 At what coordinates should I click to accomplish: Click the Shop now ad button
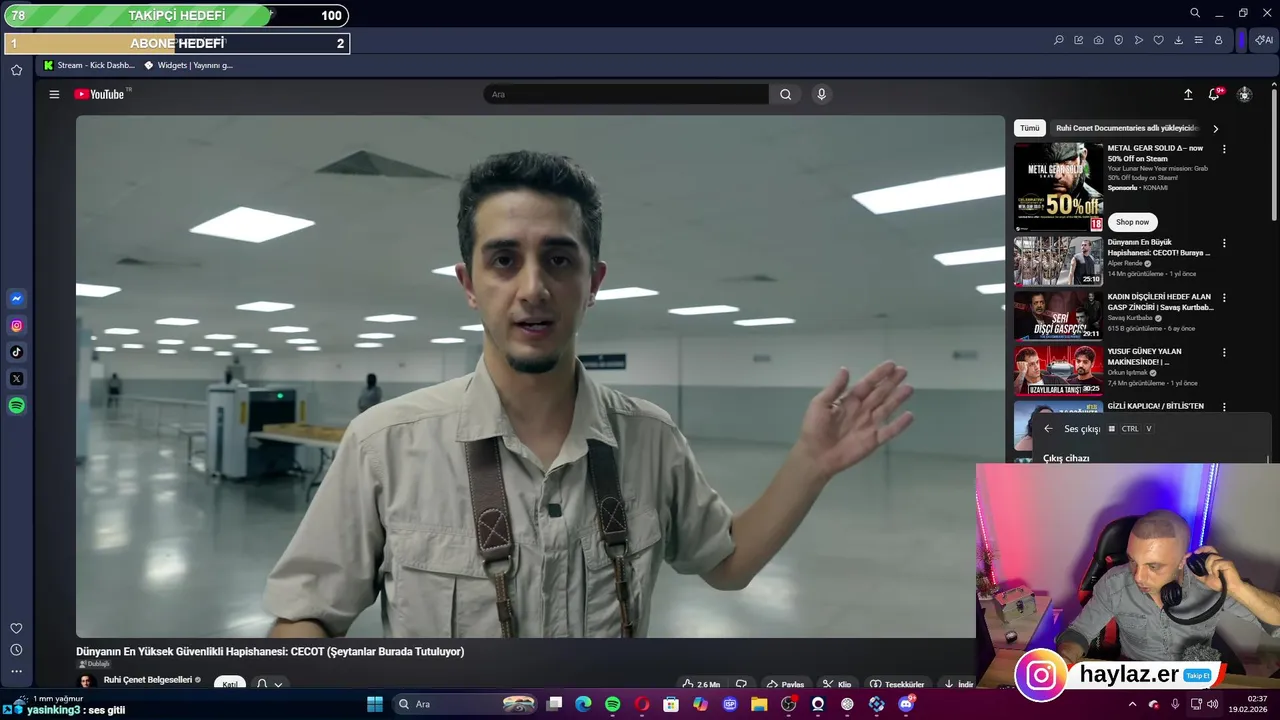pos(1132,222)
